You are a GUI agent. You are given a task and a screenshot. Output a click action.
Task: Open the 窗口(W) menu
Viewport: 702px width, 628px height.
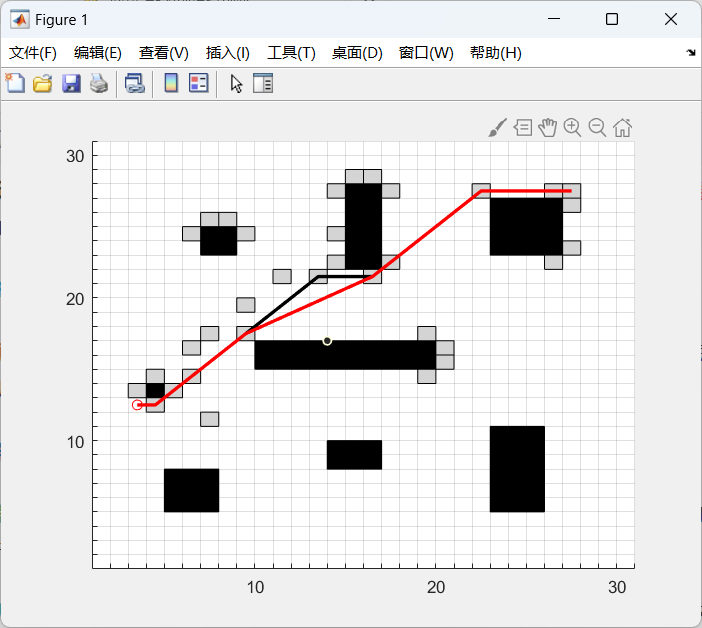(x=426, y=53)
